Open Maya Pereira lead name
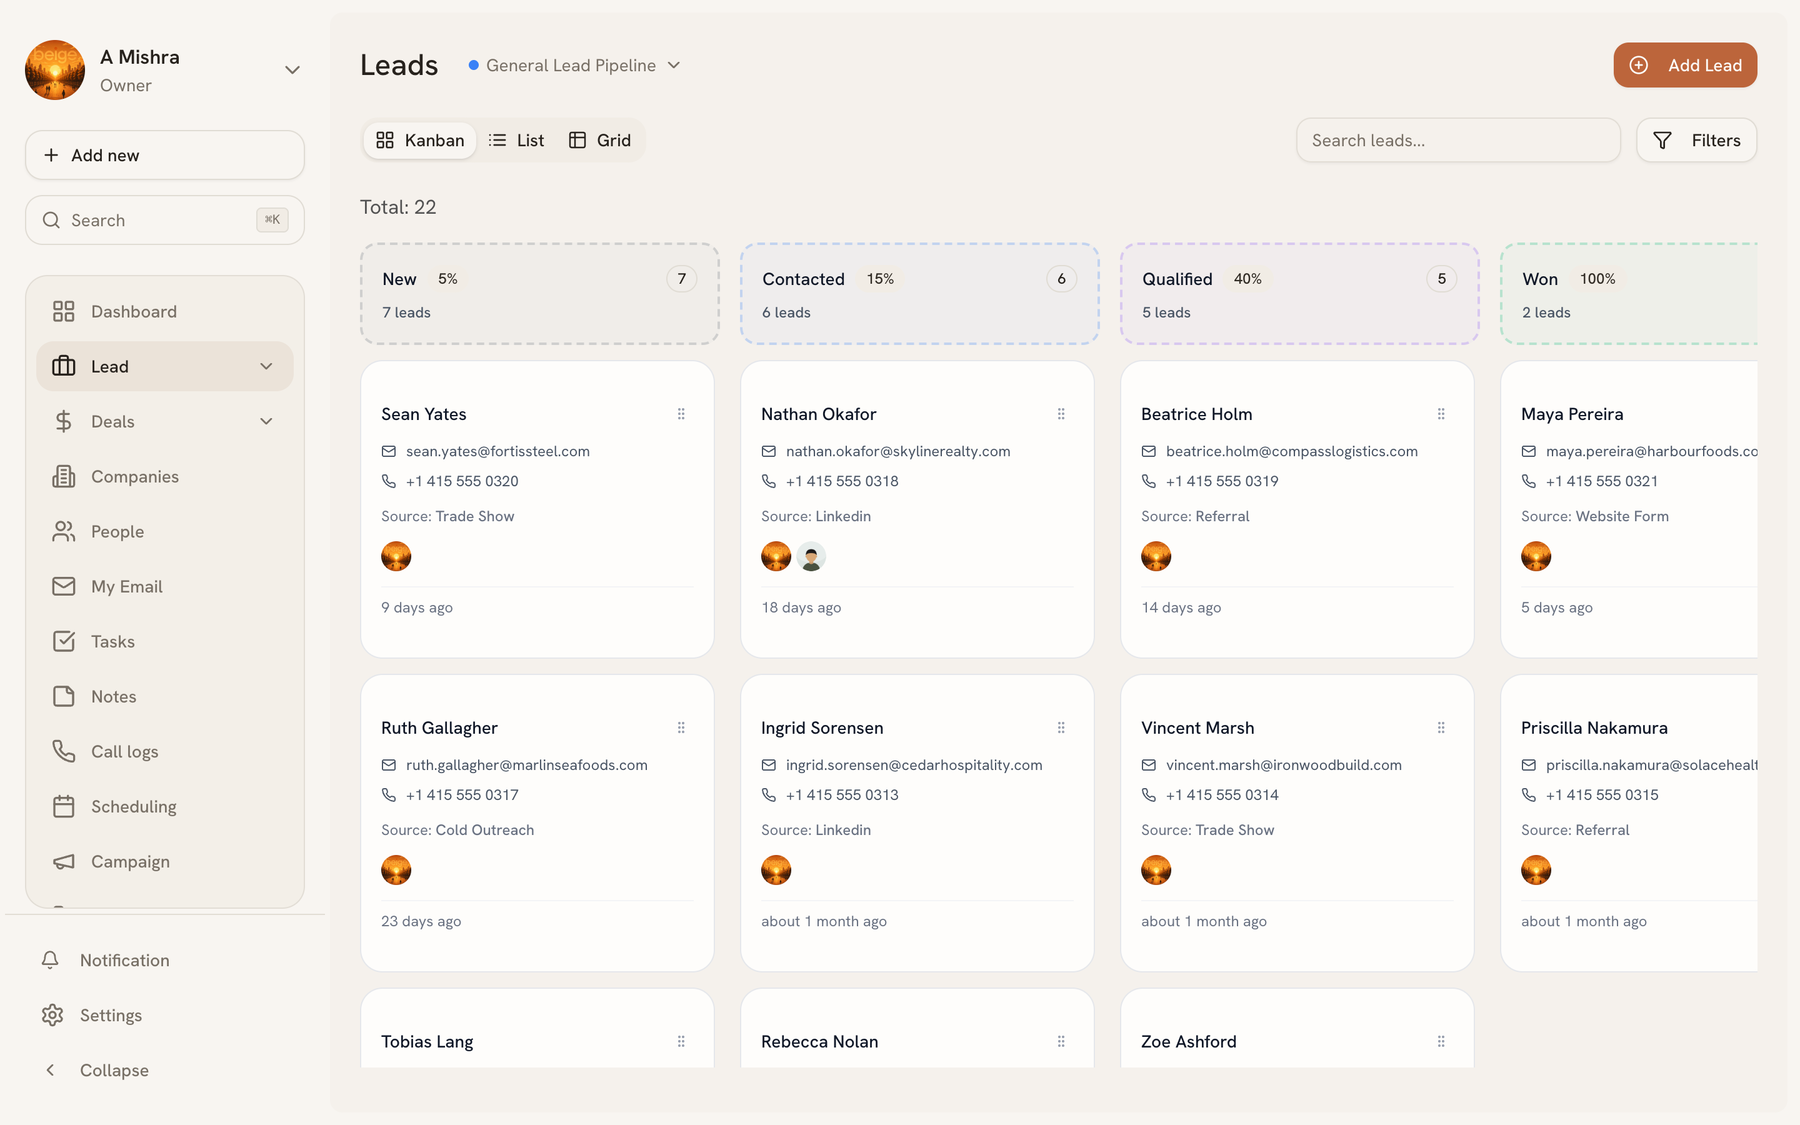The height and width of the screenshot is (1125, 1800). [1572, 414]
